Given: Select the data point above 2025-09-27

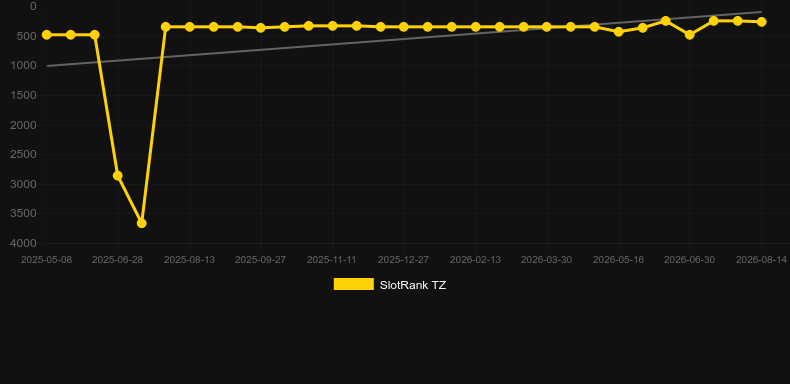Looking at the screenshot, I should [260, 28].
